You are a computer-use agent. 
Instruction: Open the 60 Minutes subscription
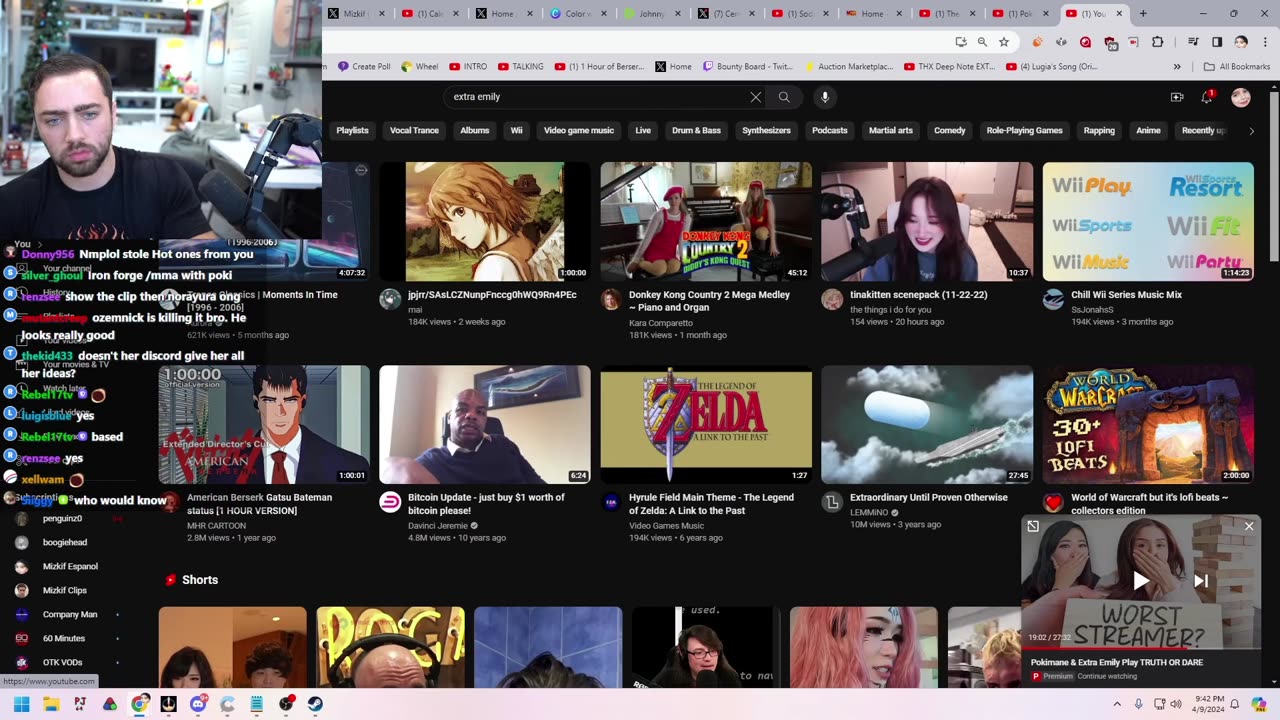coord(62,638)
